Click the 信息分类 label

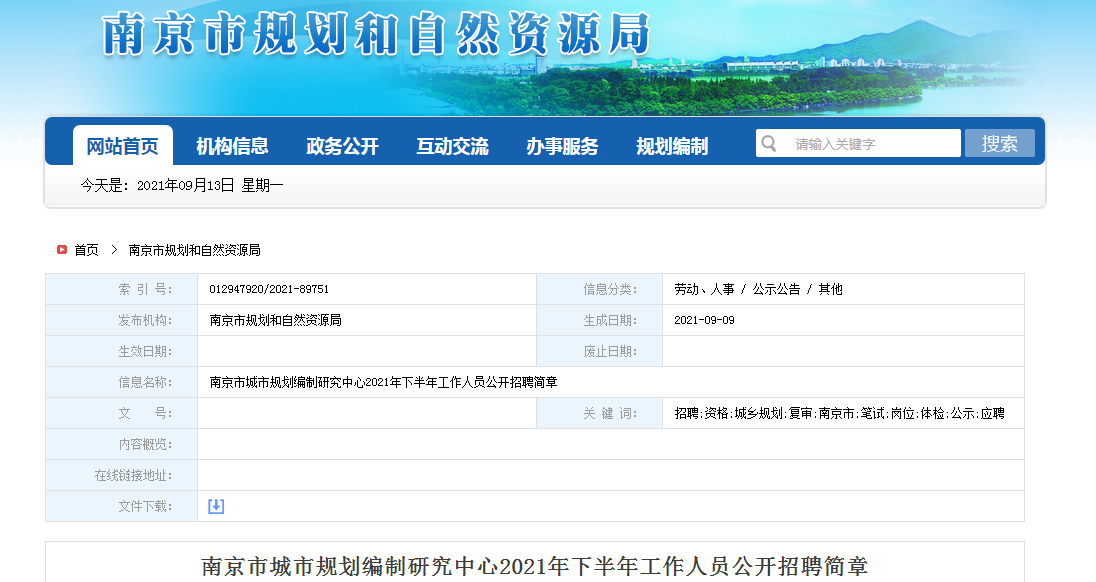click(610, 289)
